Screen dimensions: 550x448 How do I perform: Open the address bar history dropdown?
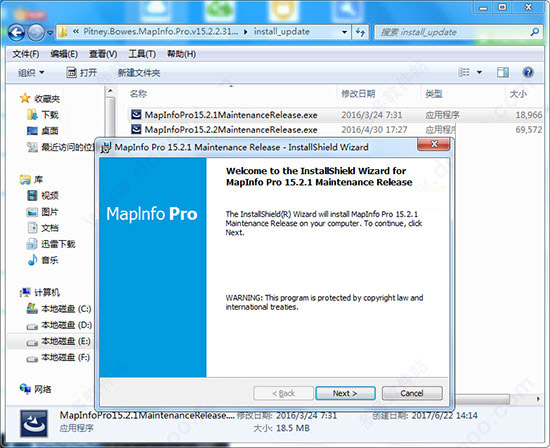point(344,32)
